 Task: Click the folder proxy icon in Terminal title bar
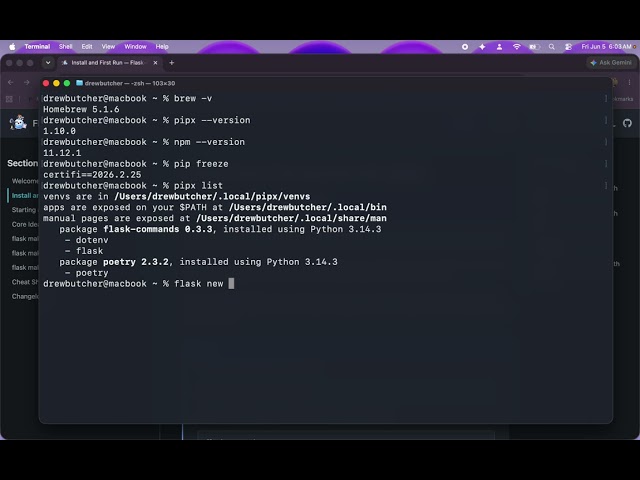[x=80, y=83]
